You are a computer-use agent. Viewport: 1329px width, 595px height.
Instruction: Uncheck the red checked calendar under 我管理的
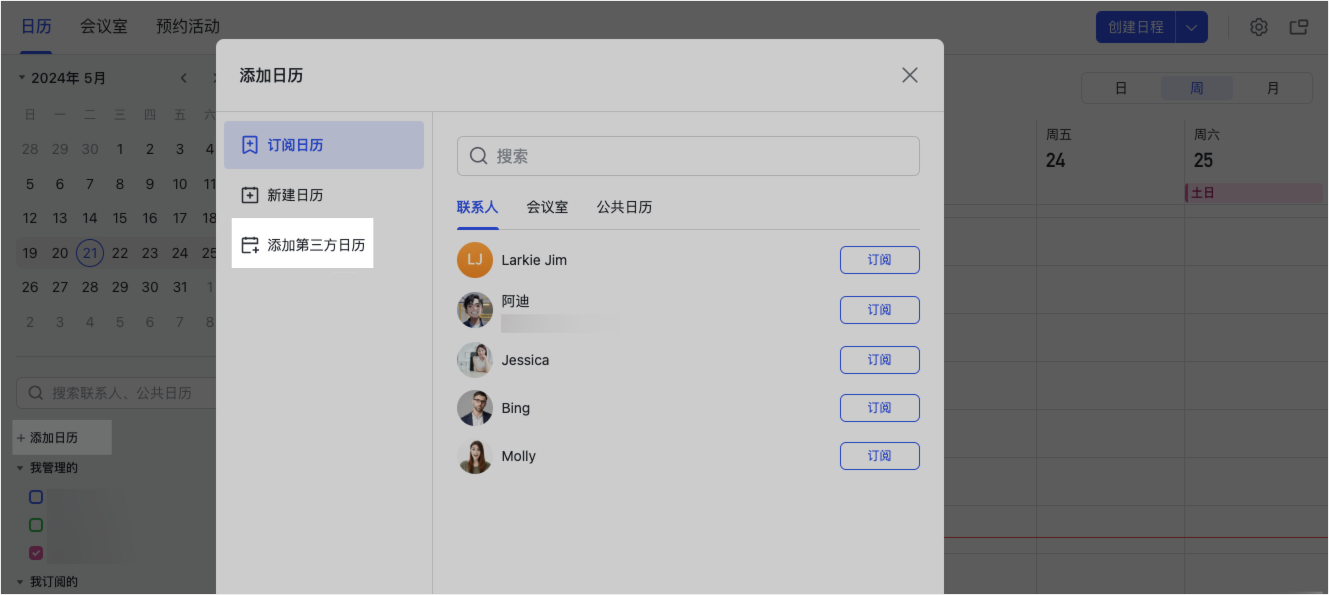coord(35,553)
